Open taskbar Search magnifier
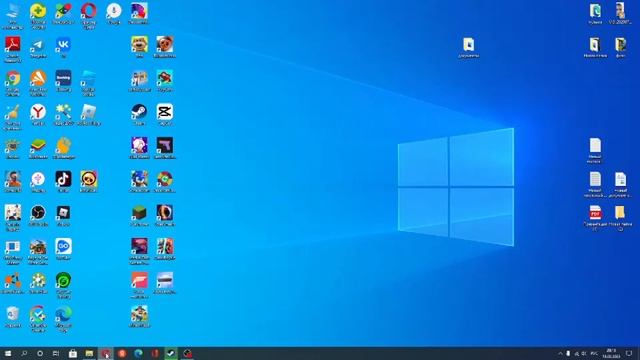 coord(24,353)
